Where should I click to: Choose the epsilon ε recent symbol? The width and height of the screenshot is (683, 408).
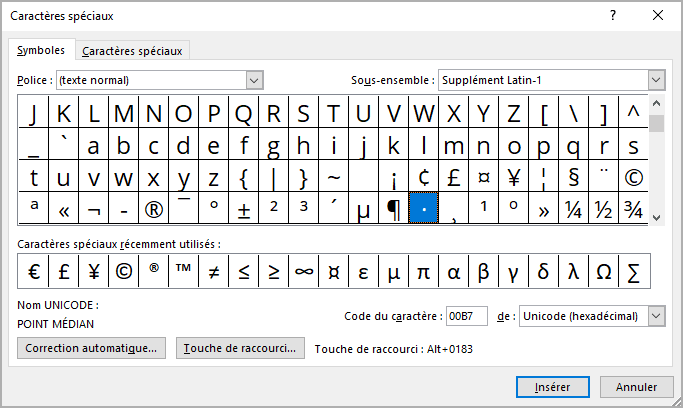[x=364, y=271]
